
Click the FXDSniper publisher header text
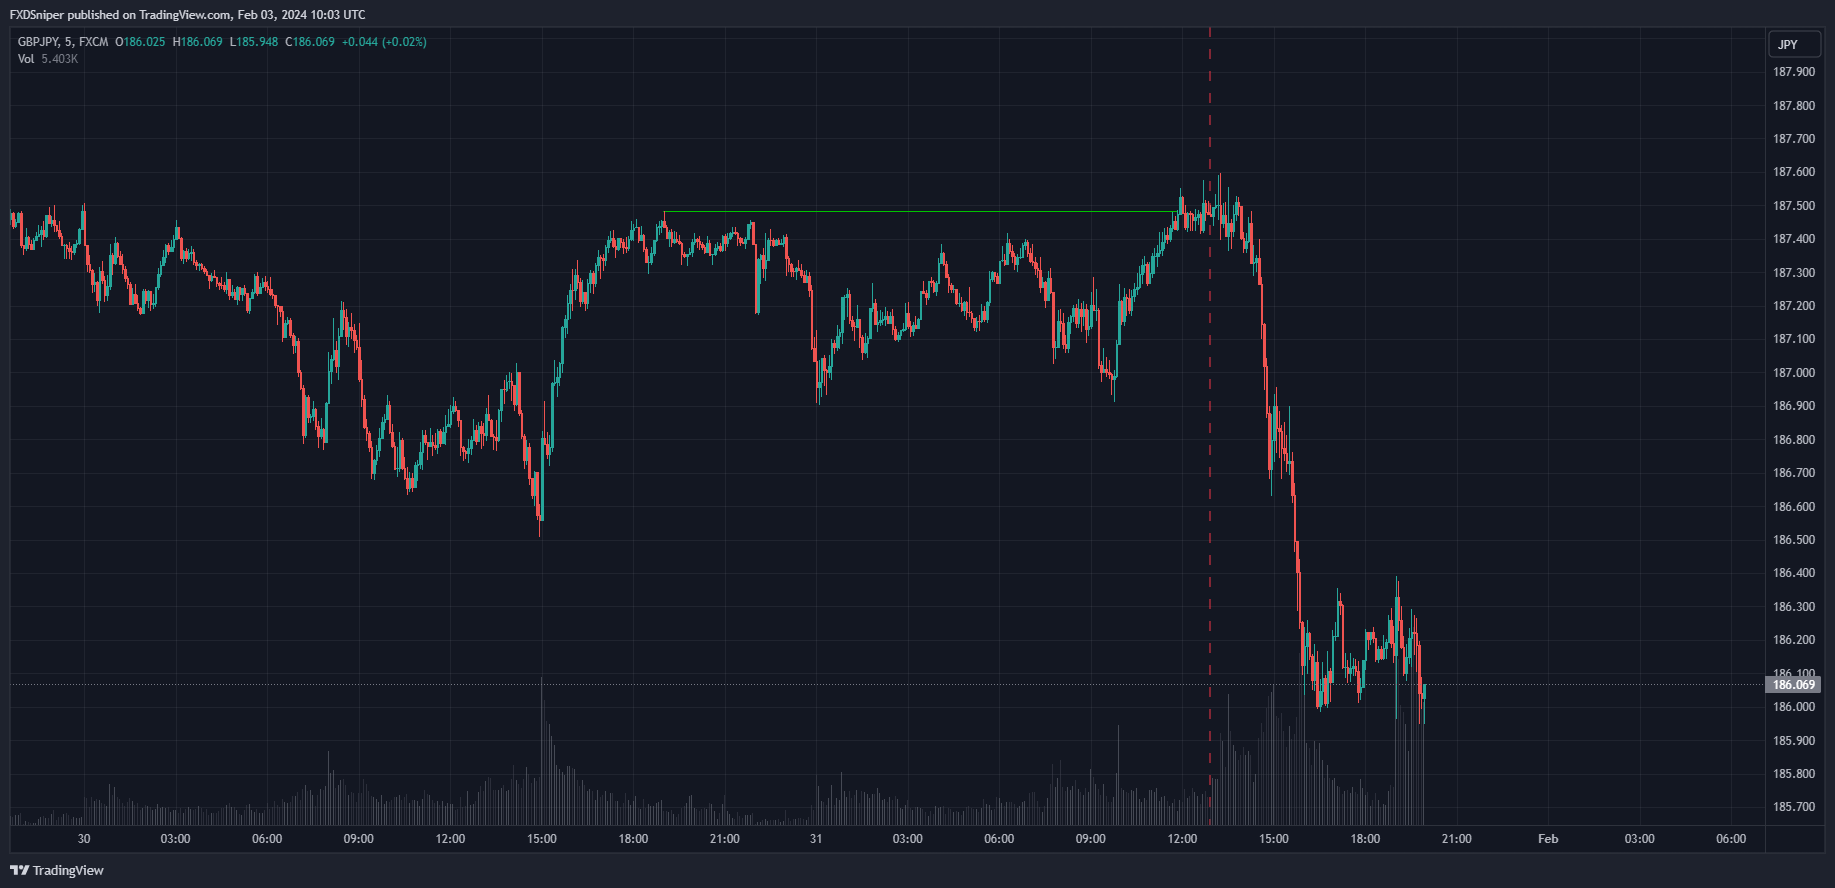(187, 15)
